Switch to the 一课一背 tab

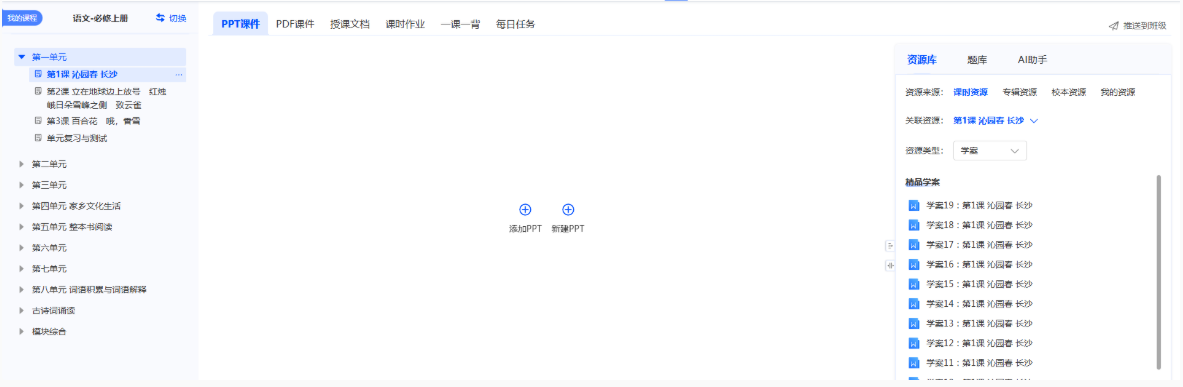click(x=460, y=24)
